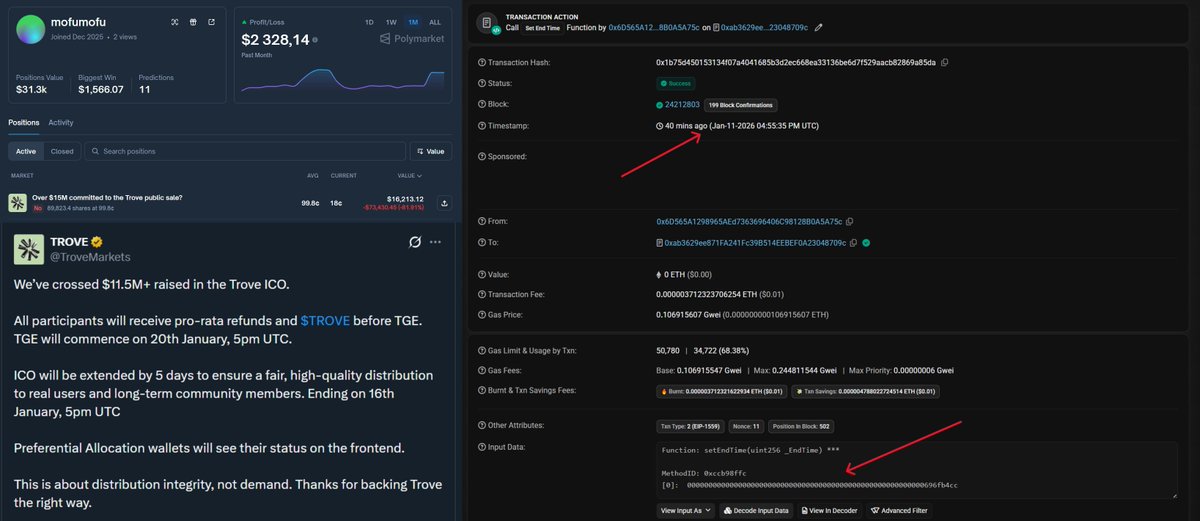This screenshot has width=1200, height=521.
Task: Click the green verified check after To address
Action: 866,243
